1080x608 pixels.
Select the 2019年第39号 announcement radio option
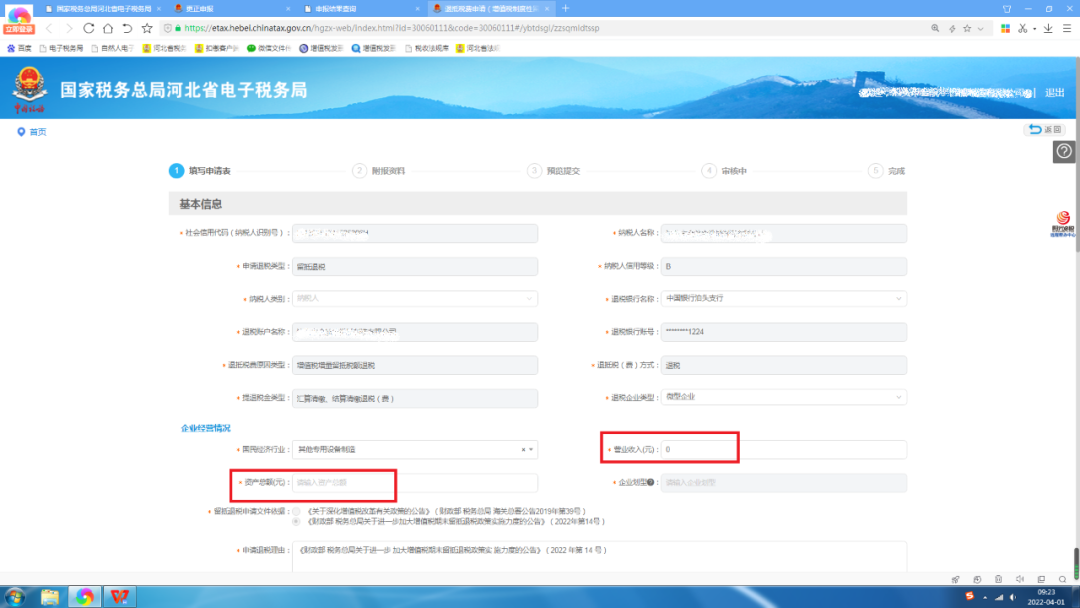click(x=296, y=512)
